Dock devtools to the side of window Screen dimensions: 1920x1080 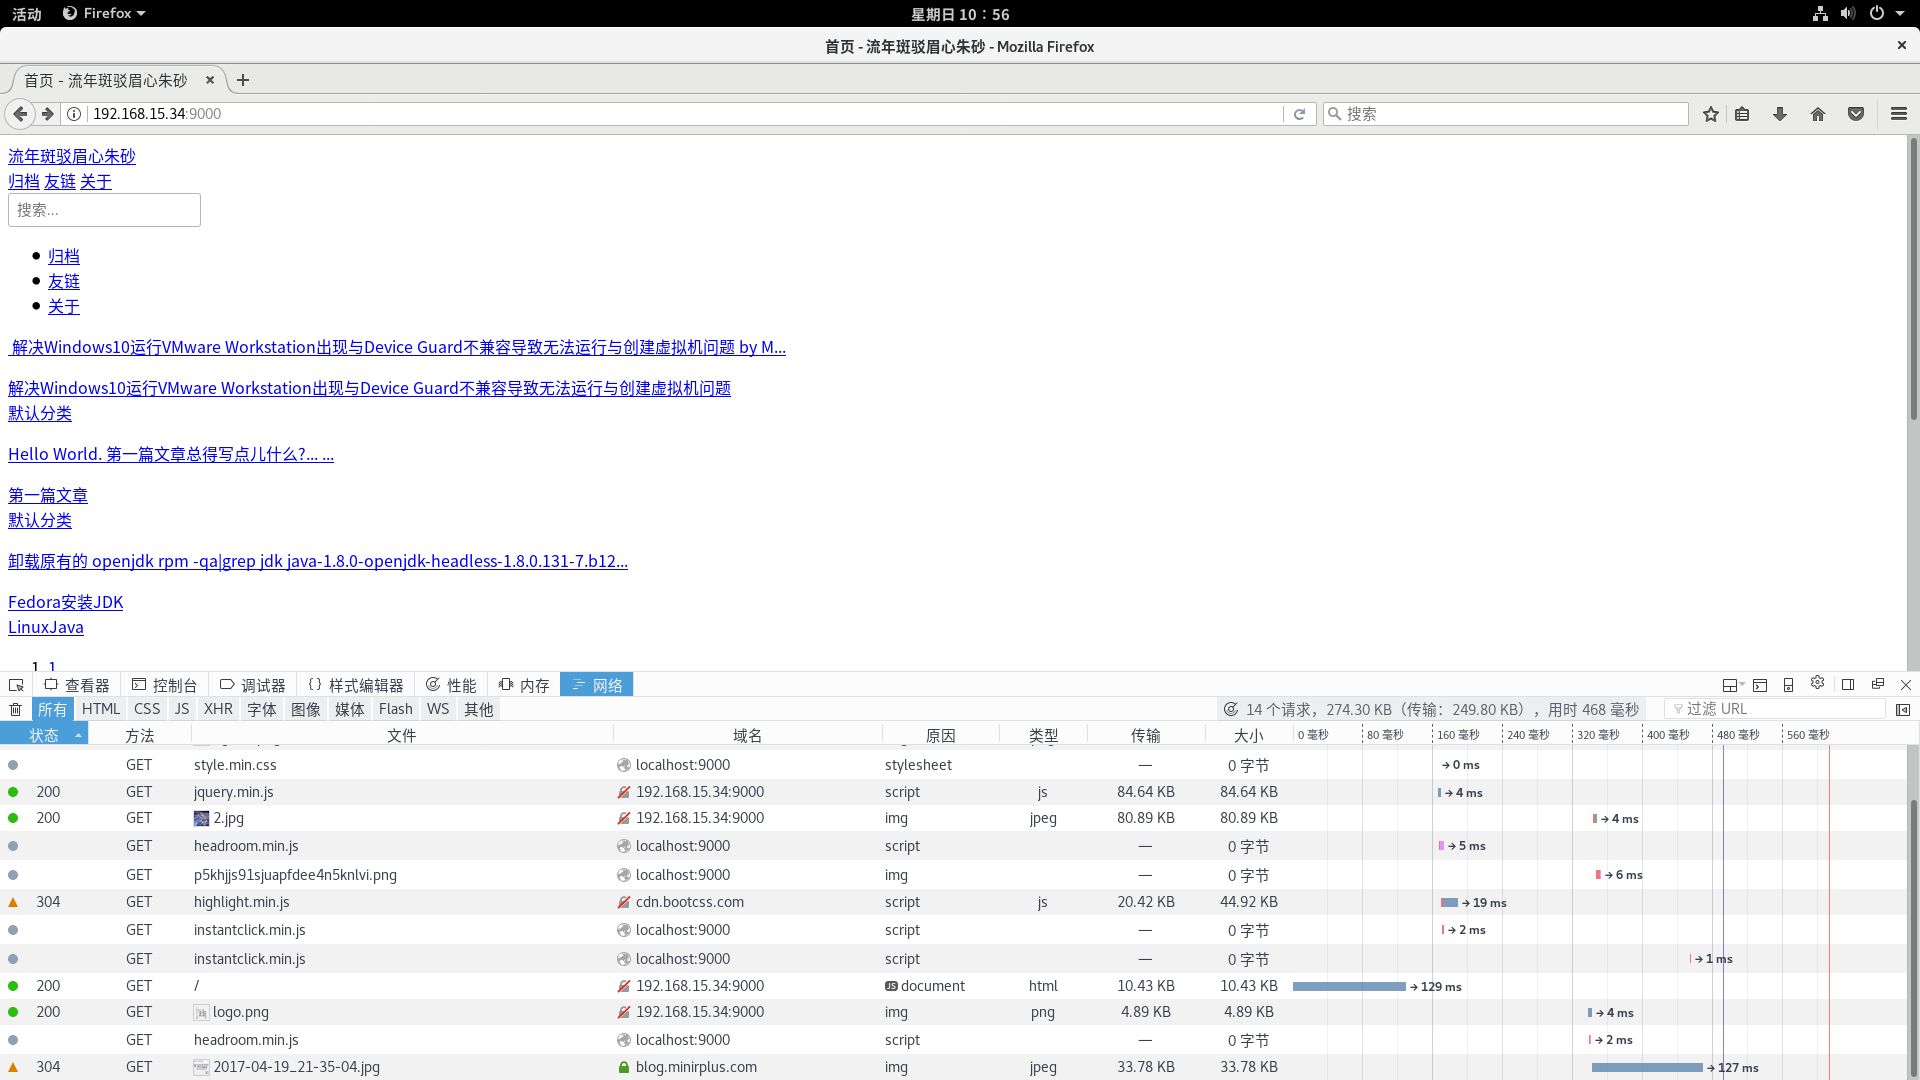tap(1848, 685)
